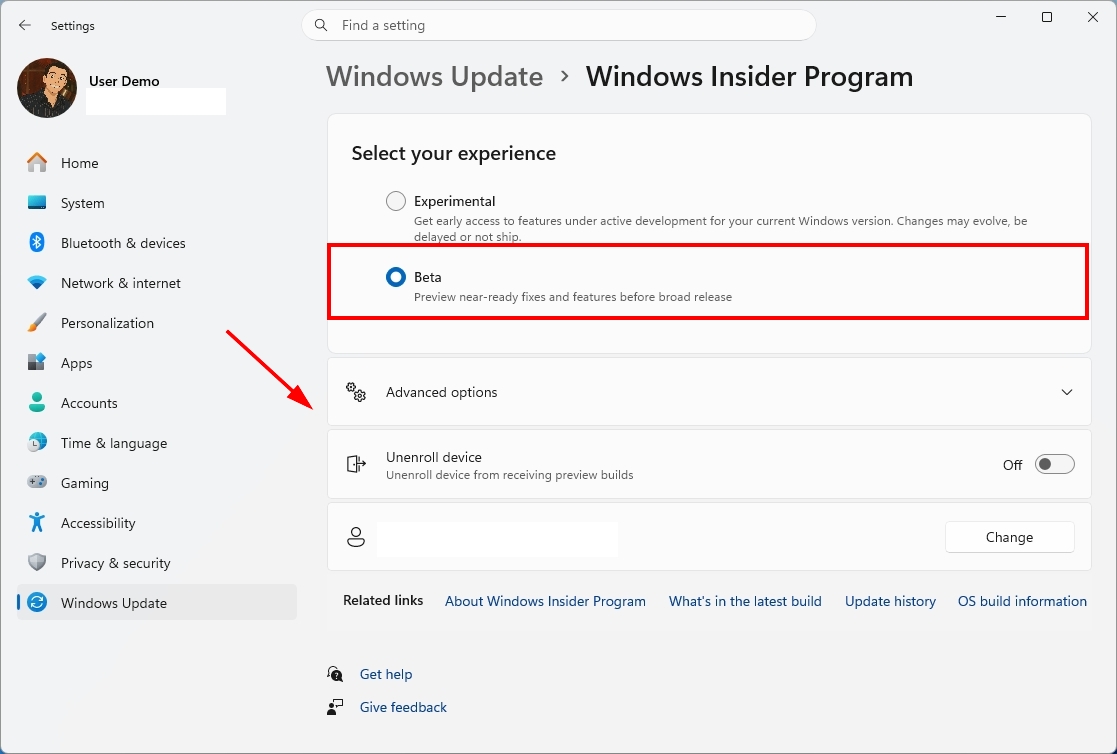Click the Apps icon in sidebar
Screen dimensions: 1117x754
tap(37, 362)
